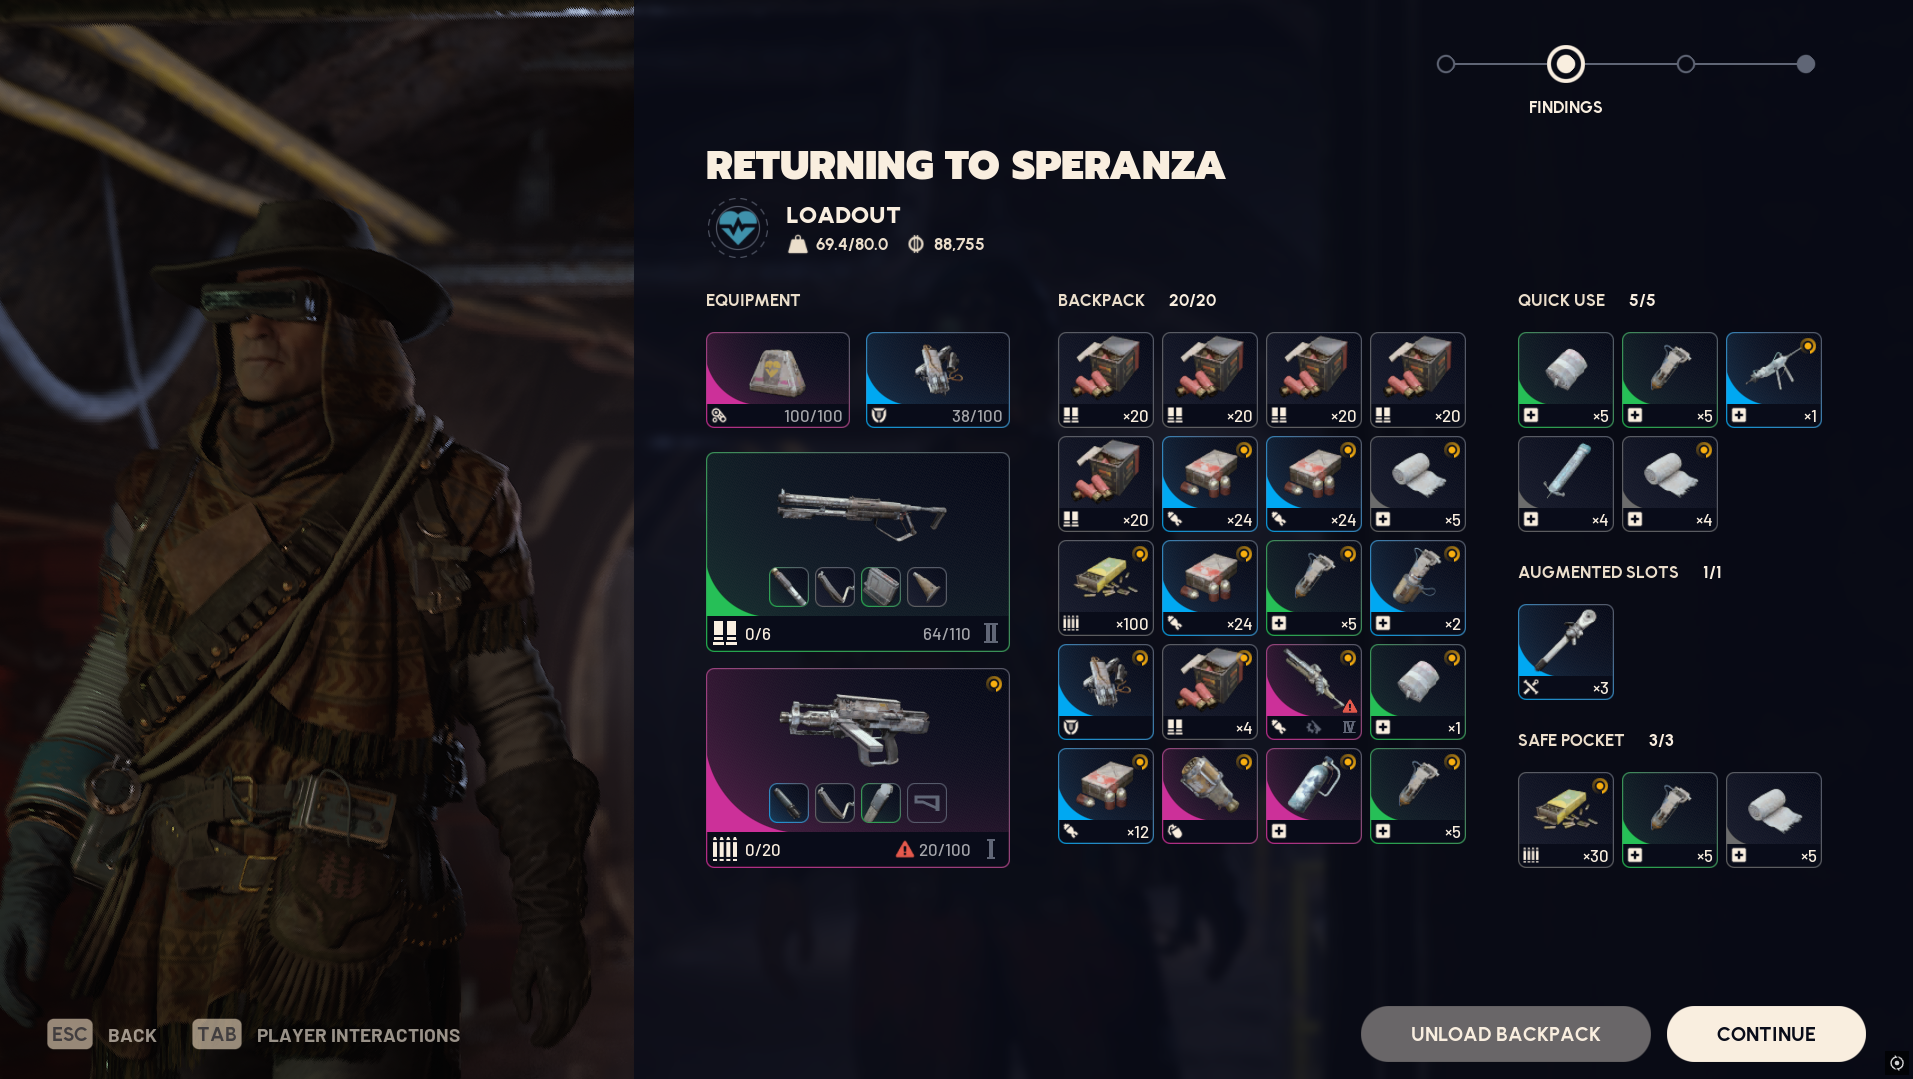Click the Continue button
This screenshot has height=1079, width=1913.
tap(1765, 1034)
